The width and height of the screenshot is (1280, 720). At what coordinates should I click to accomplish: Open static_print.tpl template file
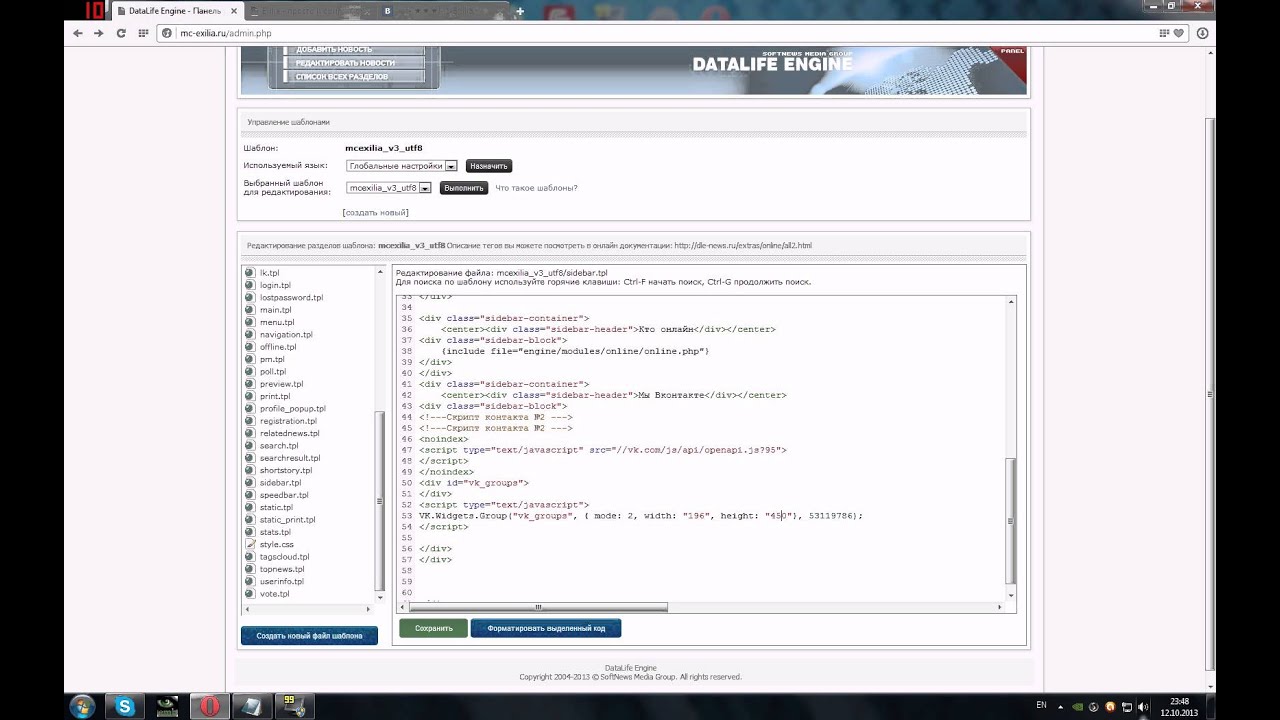click(287, 519)
